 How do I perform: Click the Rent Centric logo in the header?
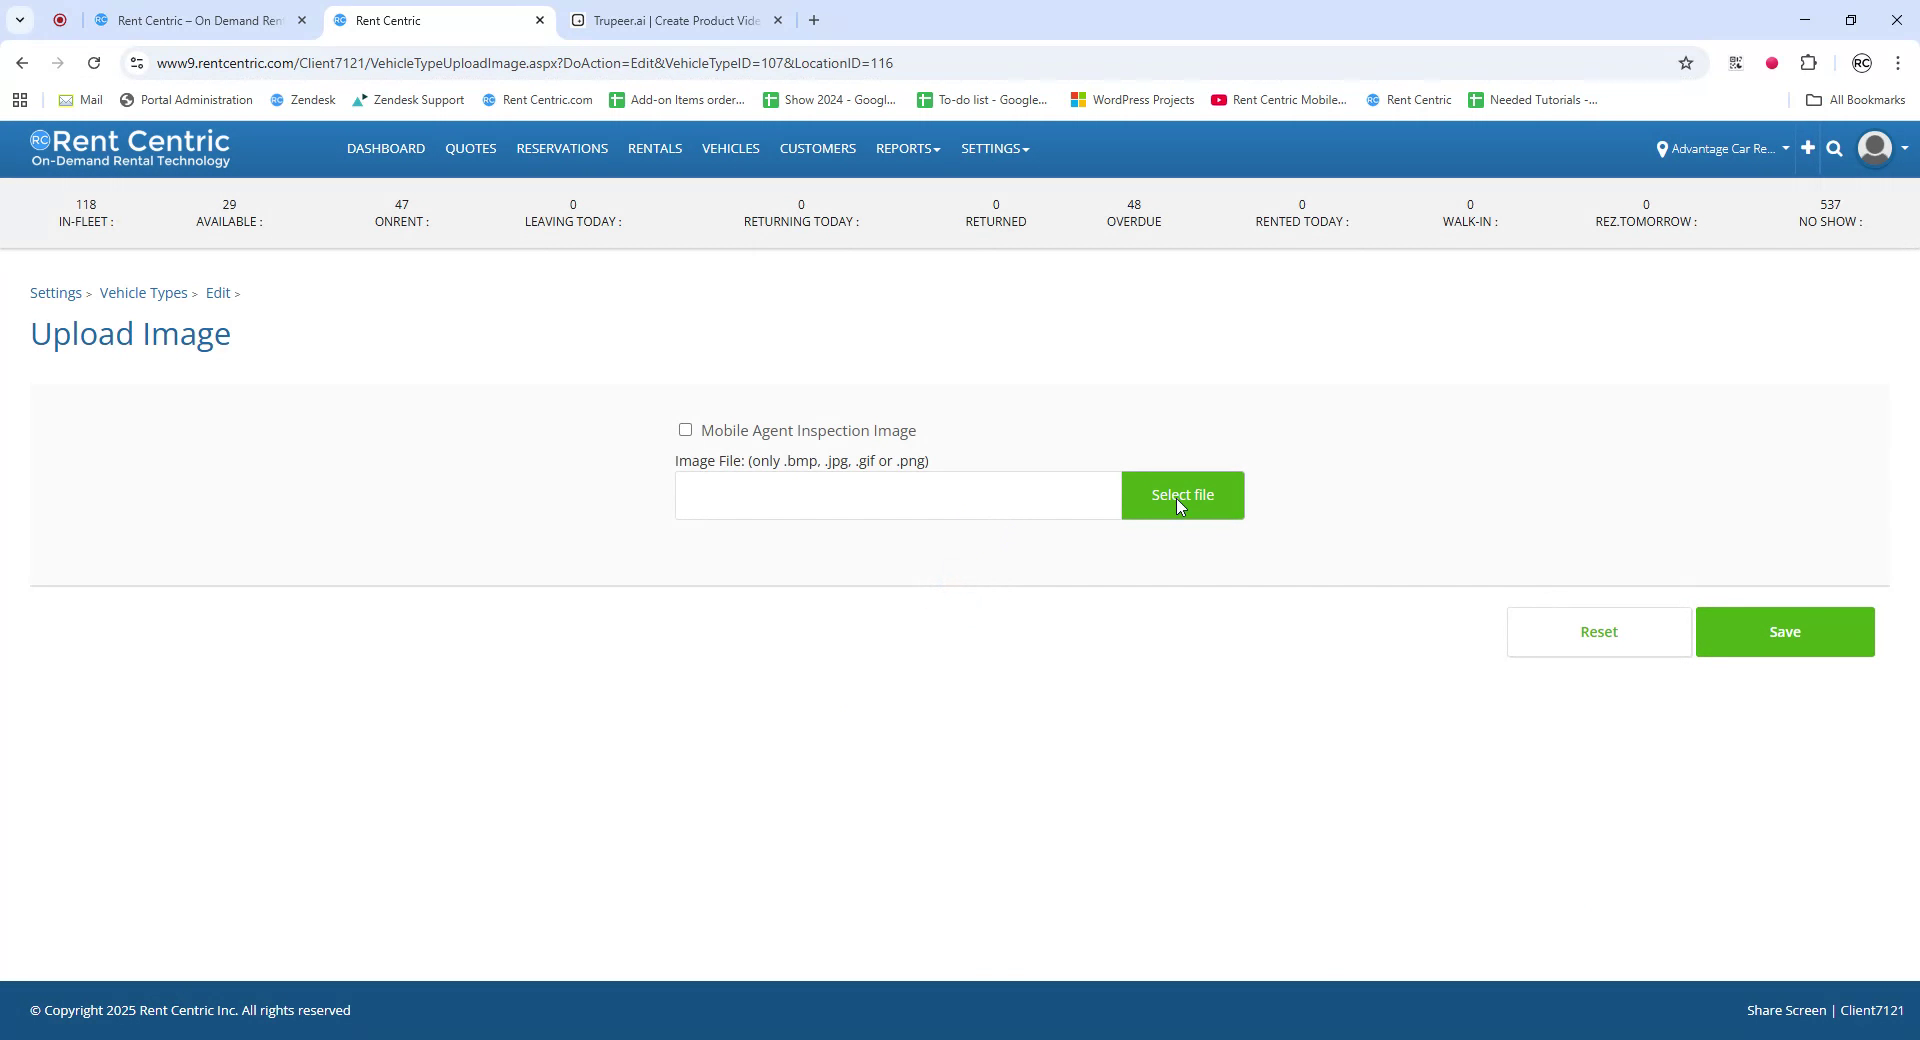[130, 148]
